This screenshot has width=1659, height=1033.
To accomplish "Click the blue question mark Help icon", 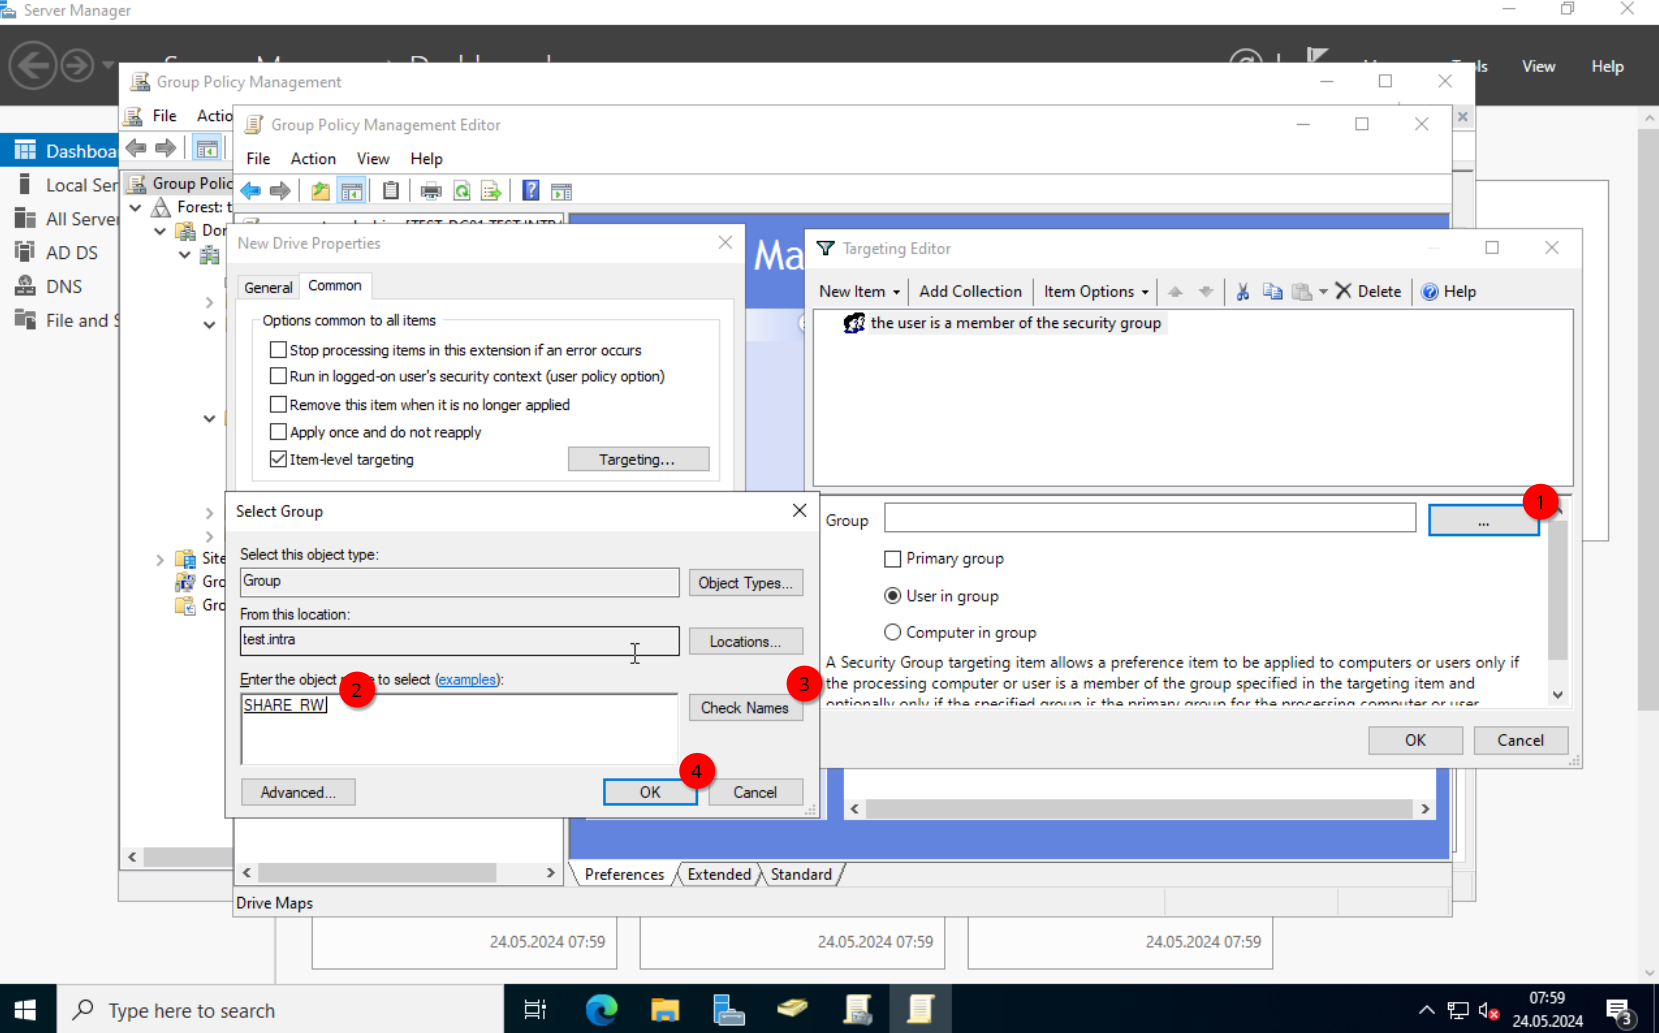I will [x=531, y=190].
